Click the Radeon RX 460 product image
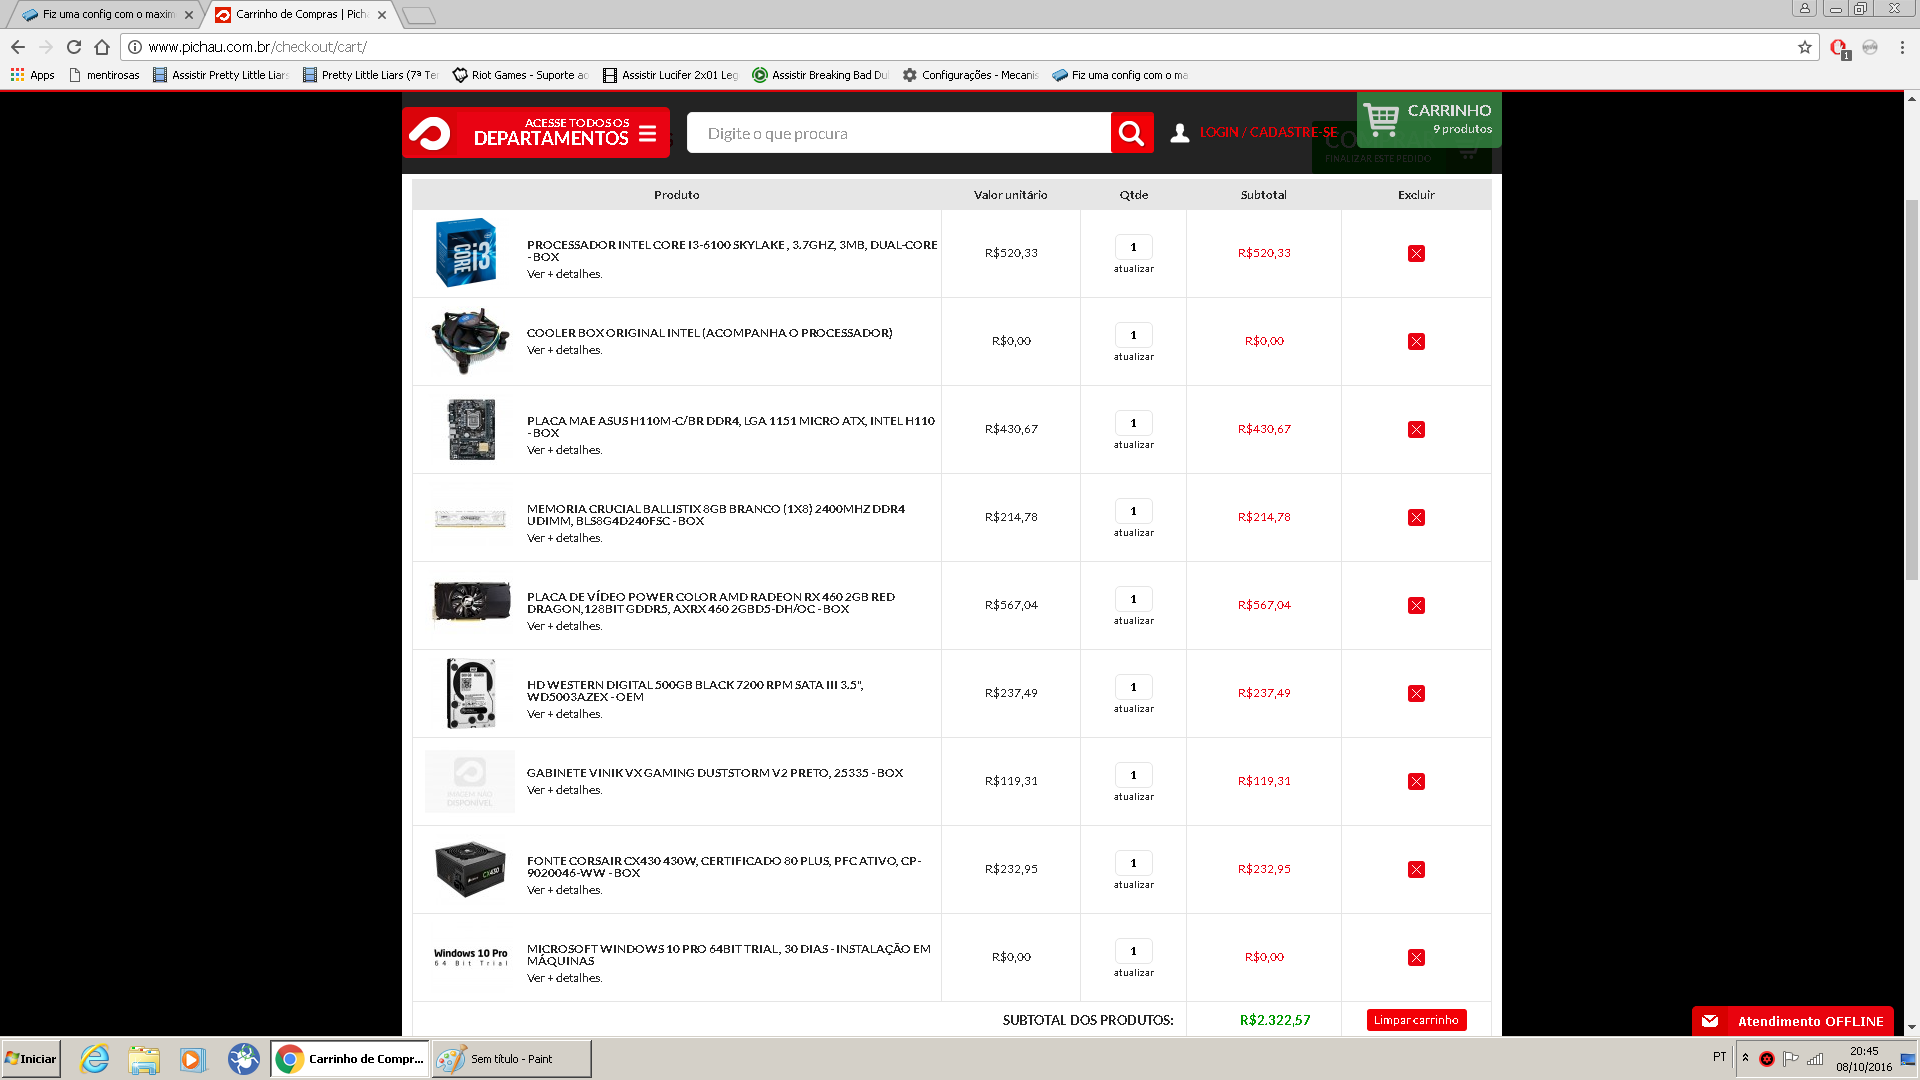Screen dimensions: 1920x1080 click(470, 602)
